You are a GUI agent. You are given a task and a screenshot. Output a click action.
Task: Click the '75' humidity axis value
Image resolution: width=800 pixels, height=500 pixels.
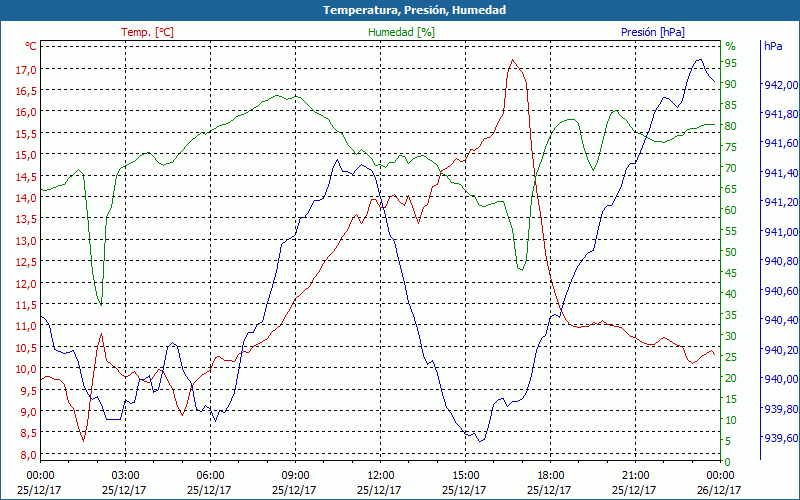tap(731, 147)
